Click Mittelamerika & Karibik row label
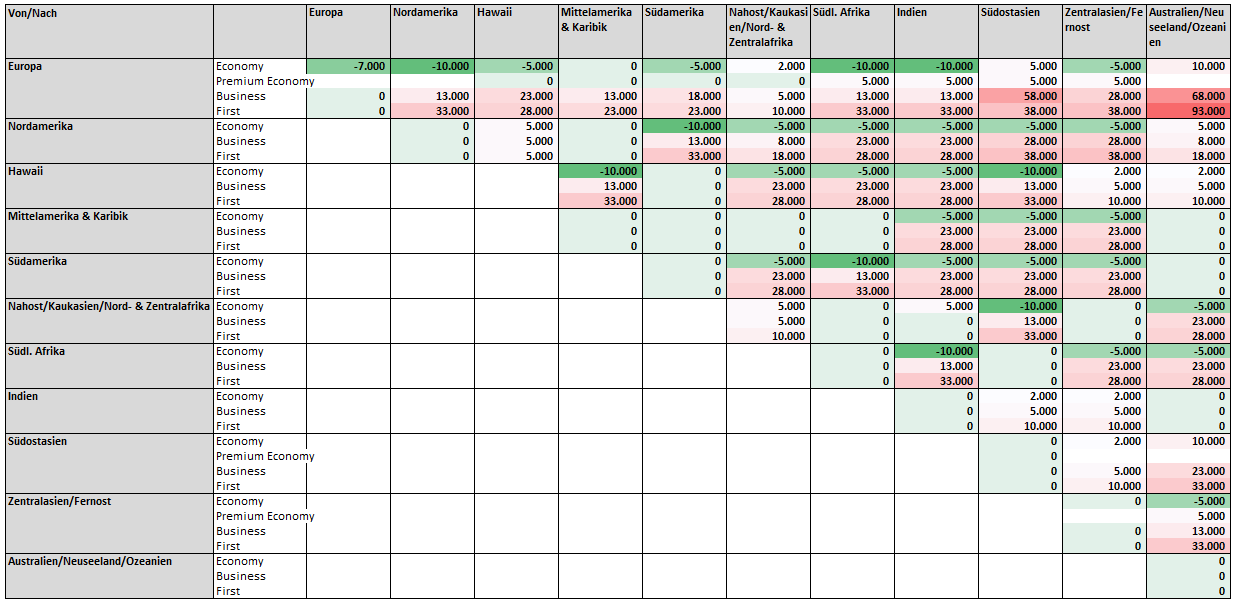This screenshot has width=1236, height=603. [x=109, y=231]
